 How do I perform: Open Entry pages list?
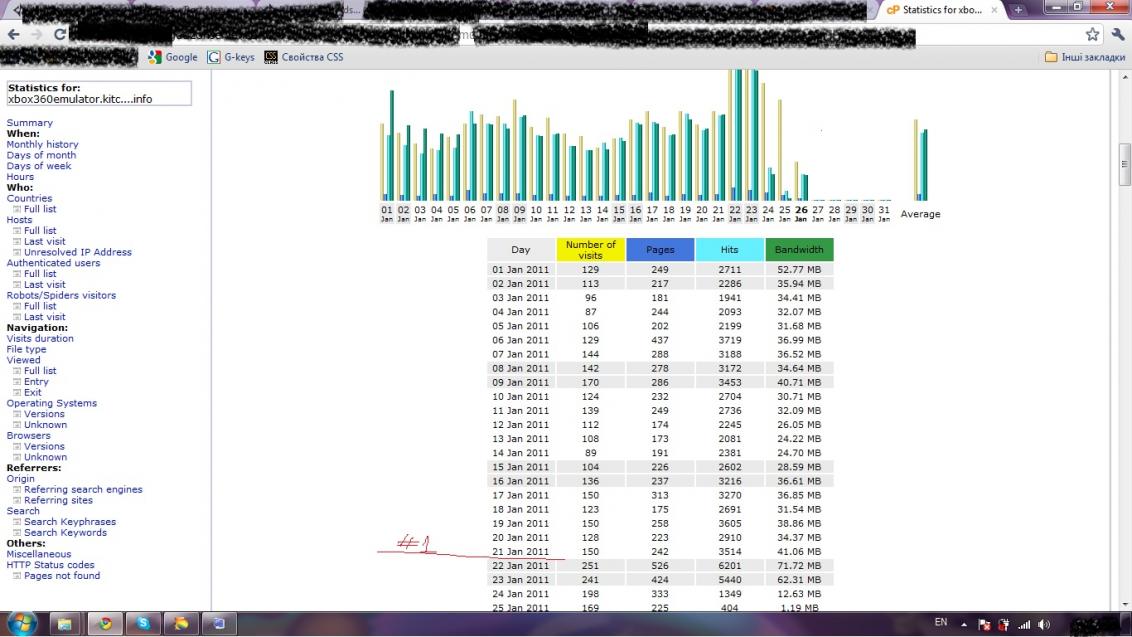coord(36,382)
